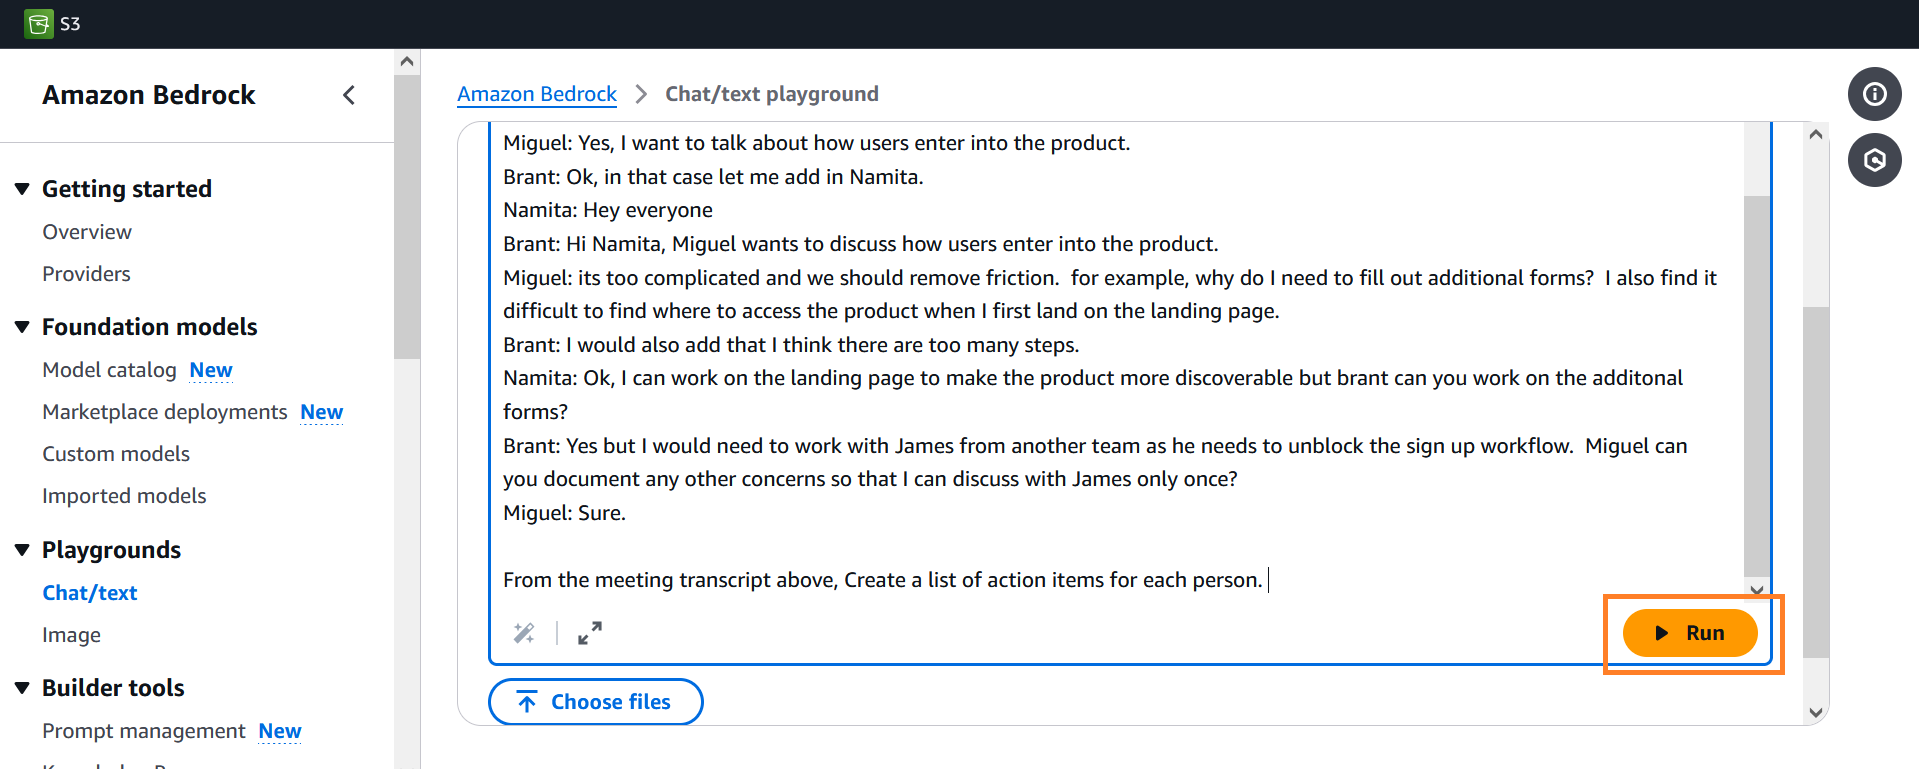Click the Run button
Image resolution: width=1919 pixels, height=769 pixels.
[1689, 633]
